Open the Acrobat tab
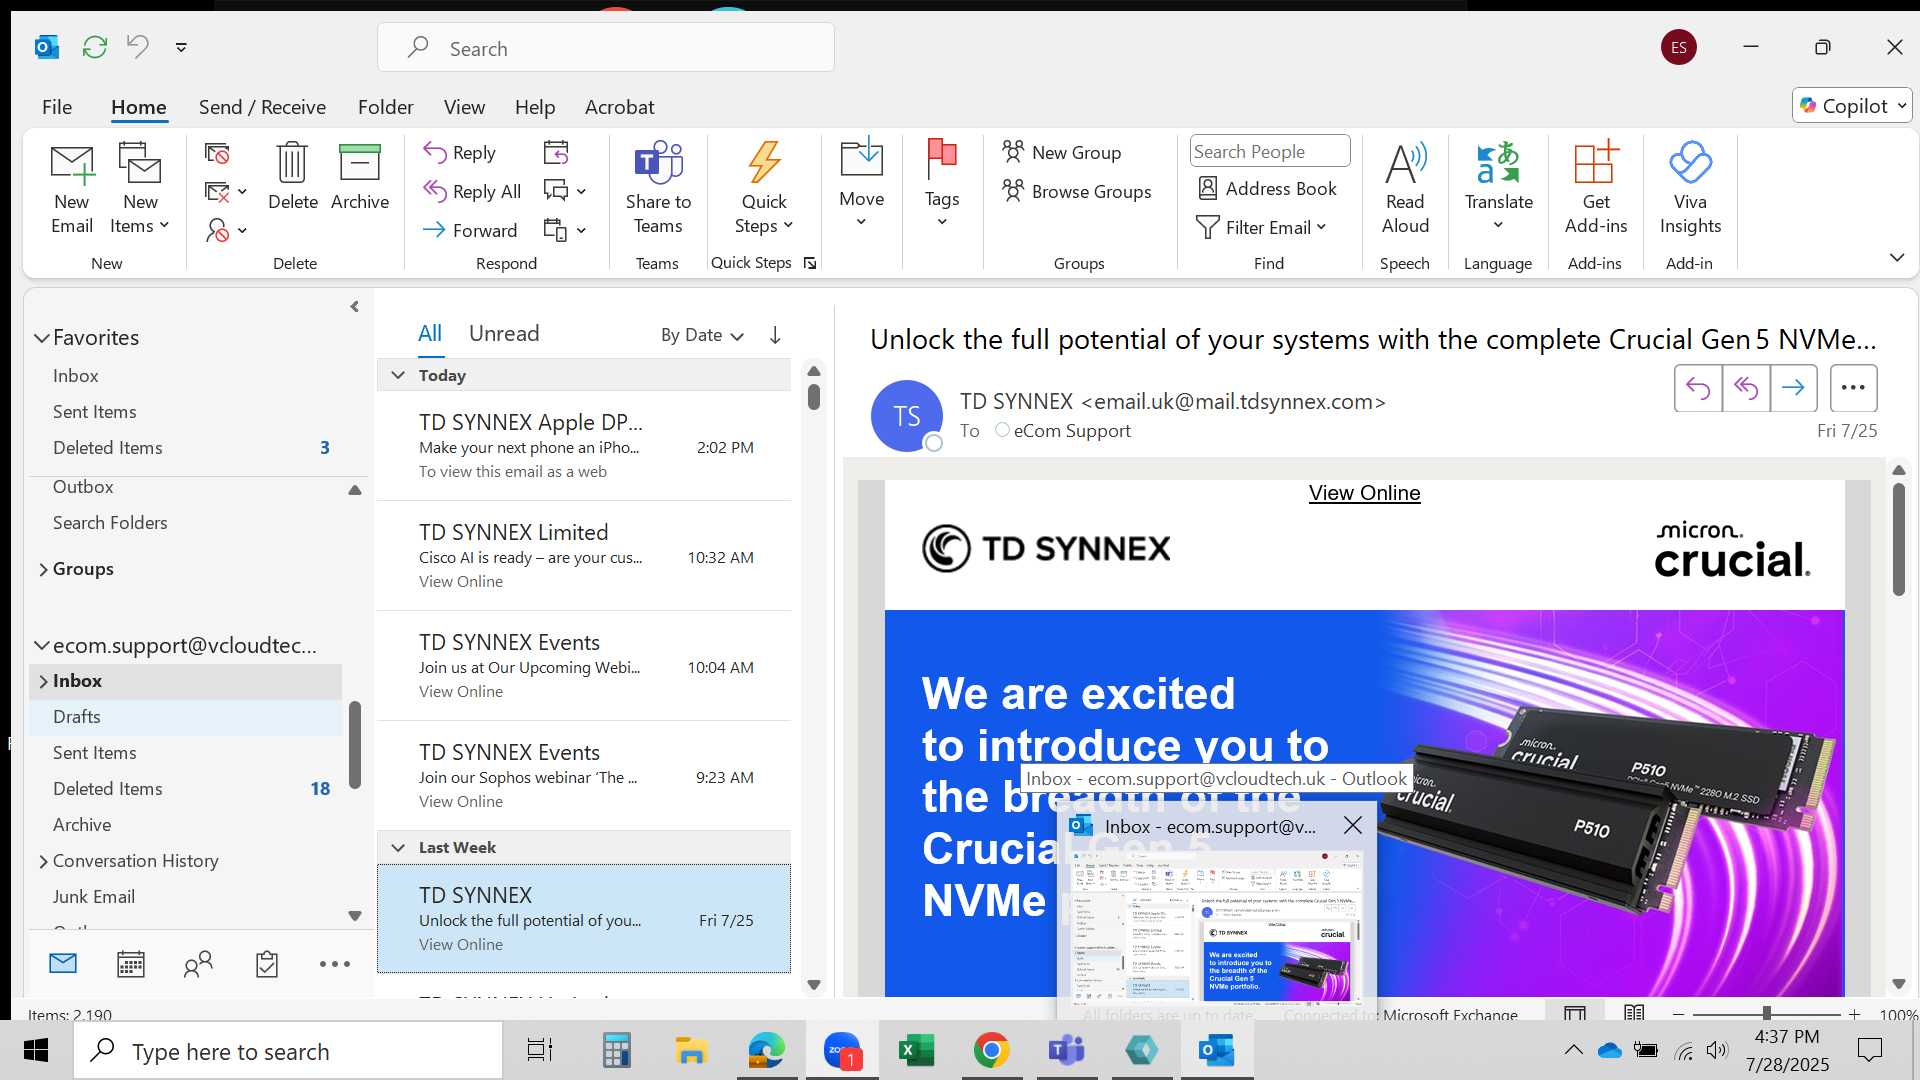 click(619, 107)
